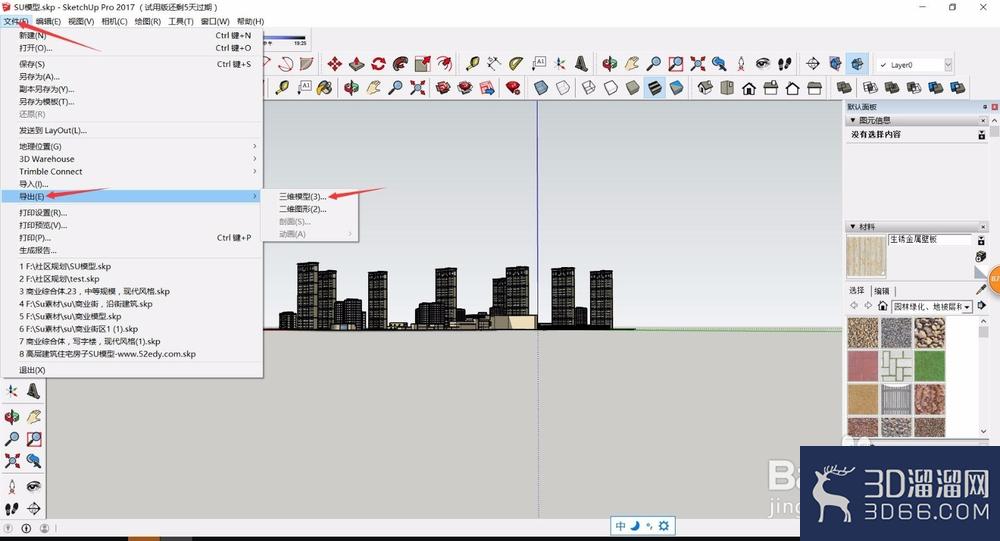Image resolution: width=1000 pixels, height=541 pixels.
Task: Open the material library category dropdown
Action: [x=967, y=307]
